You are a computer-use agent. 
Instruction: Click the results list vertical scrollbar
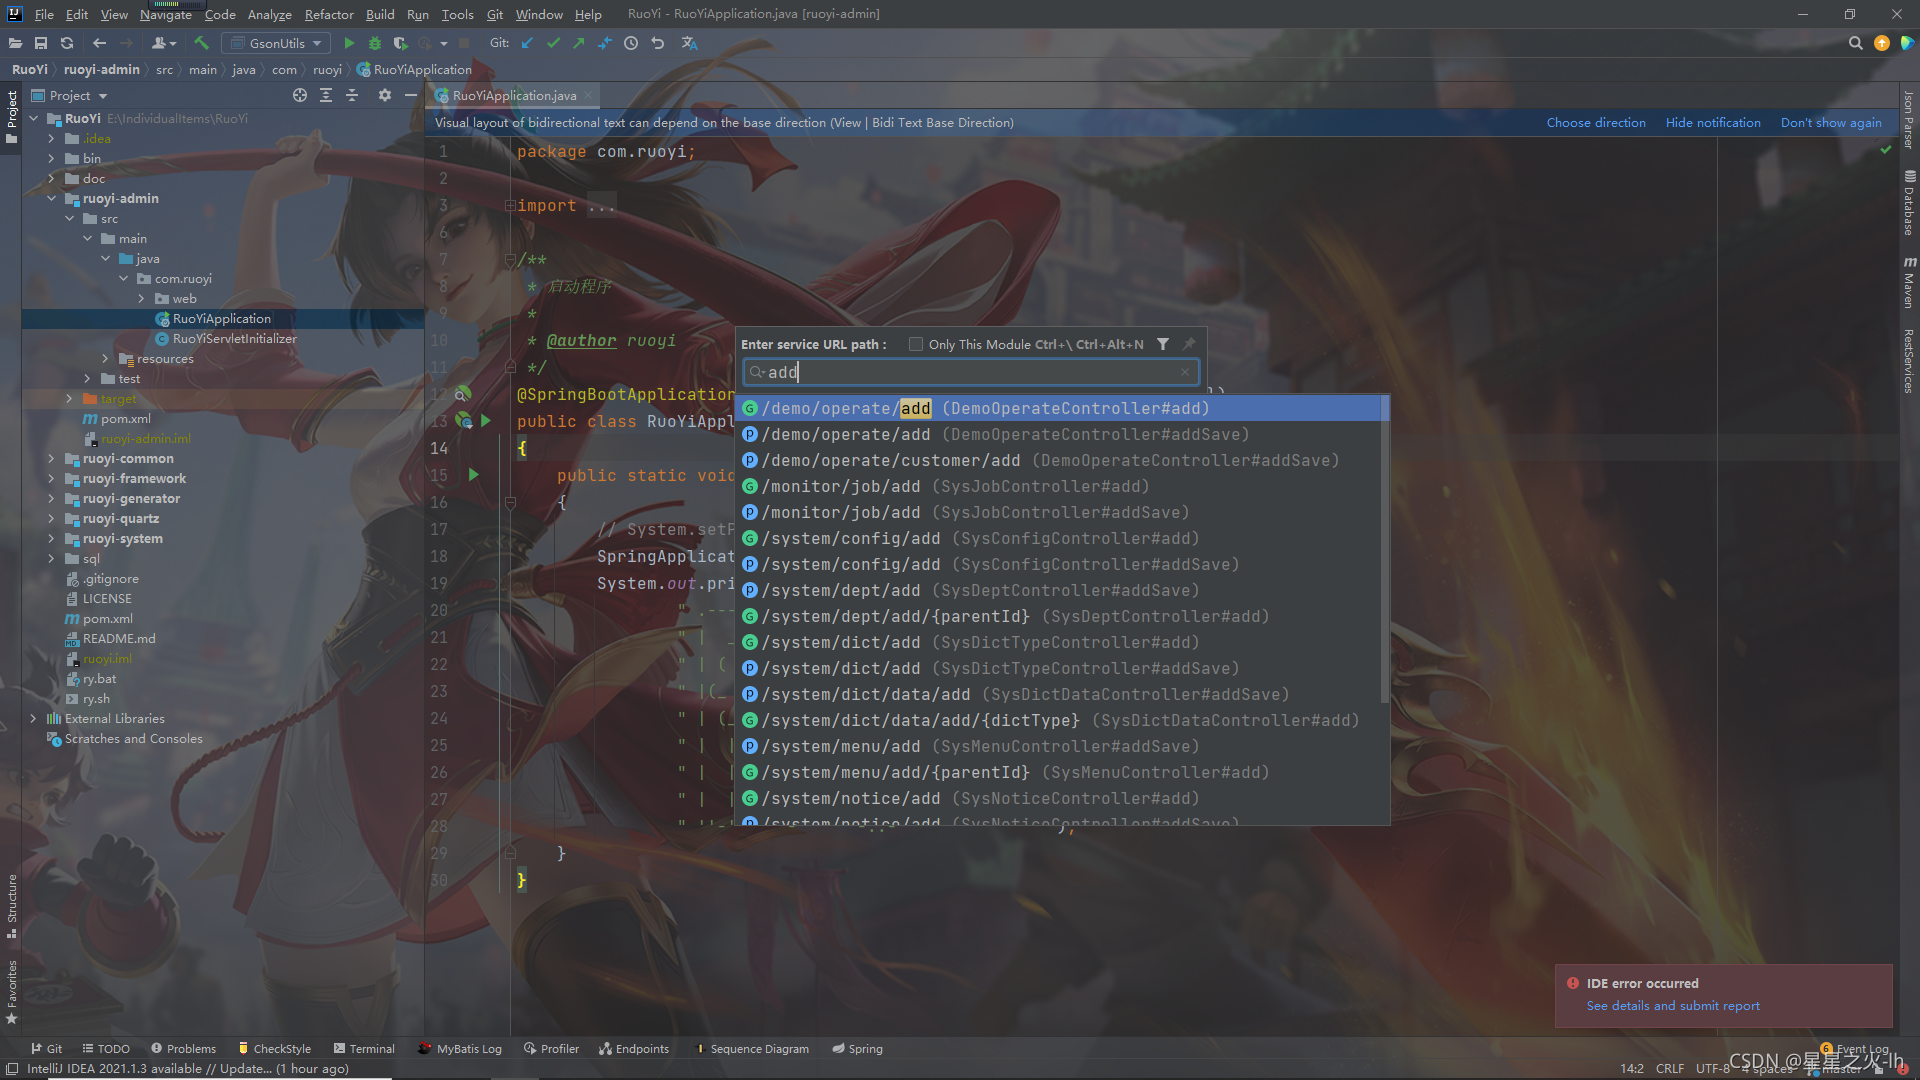click(x=1385, y=550)
